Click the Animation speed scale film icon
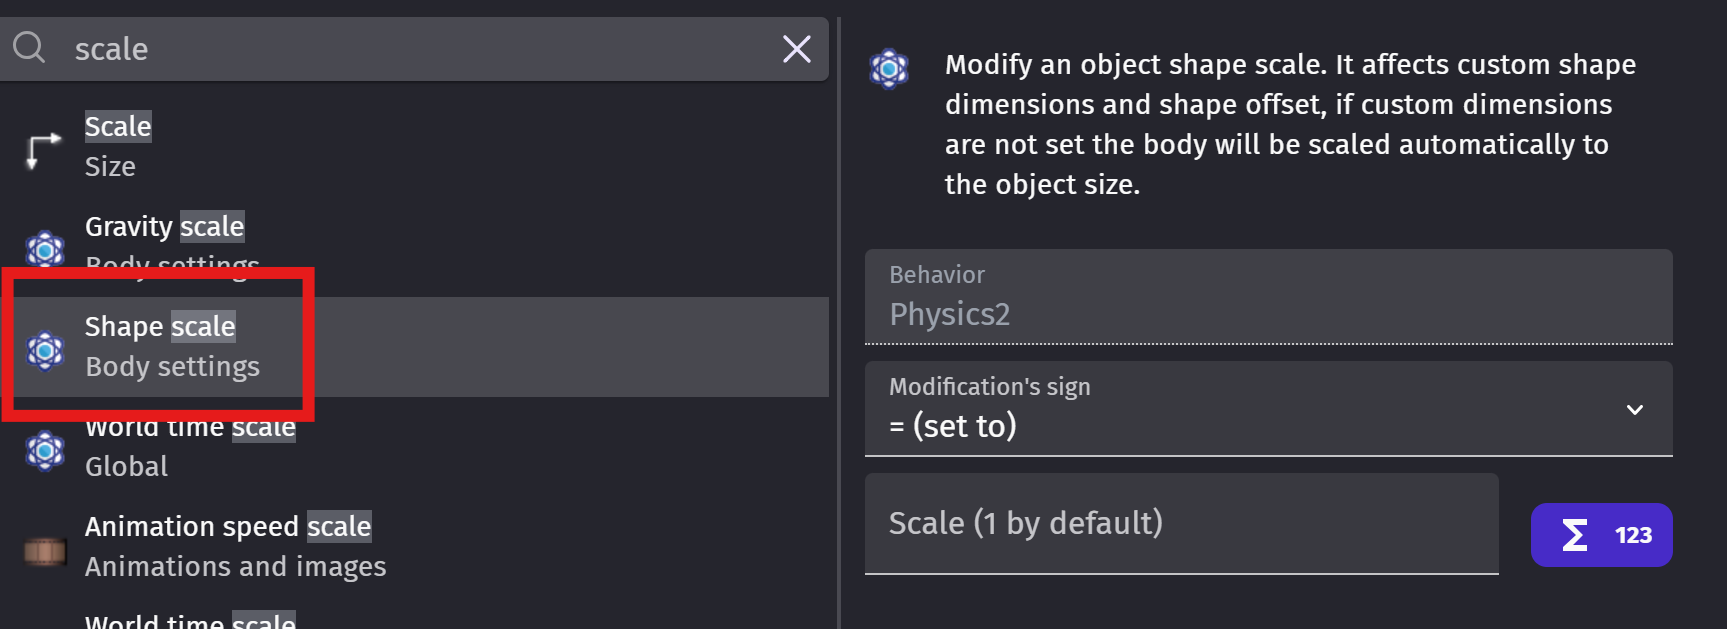The image size is (1727, 629). (x=45, y=550)
